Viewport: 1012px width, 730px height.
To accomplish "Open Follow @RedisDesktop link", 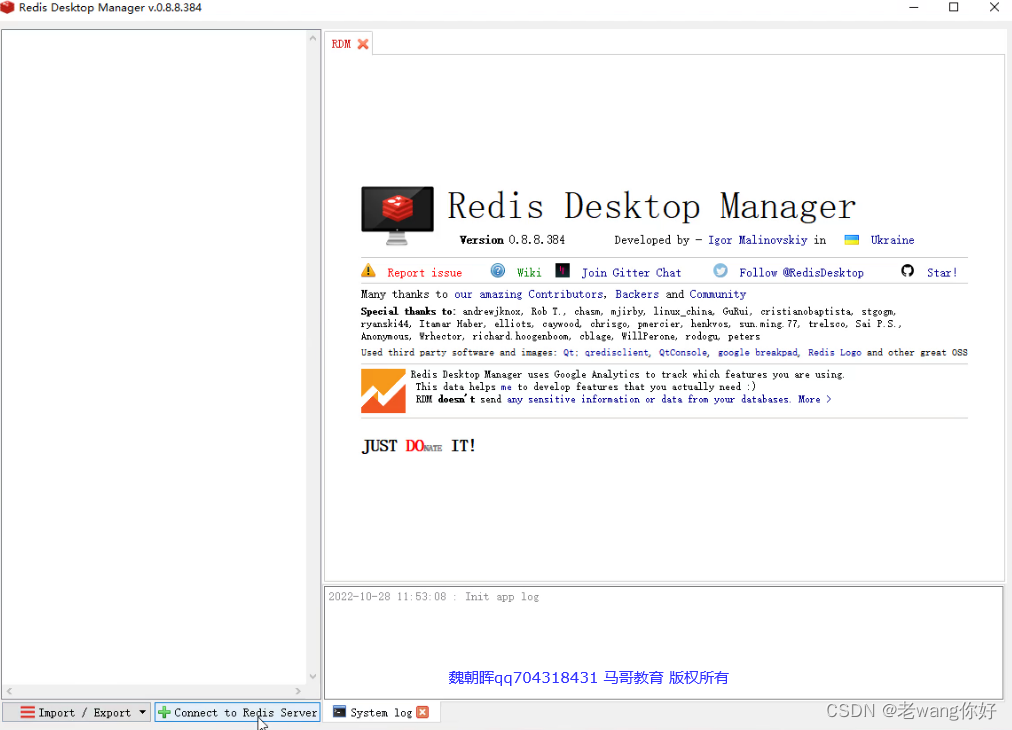I will [801, 272].
